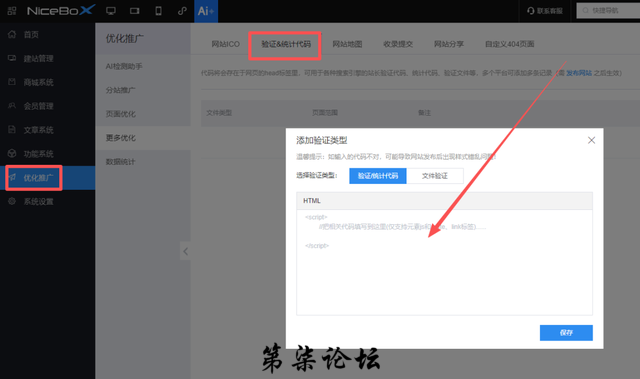
Task: Click the search icon in 快捷导航 box
Action: [585, 11]
